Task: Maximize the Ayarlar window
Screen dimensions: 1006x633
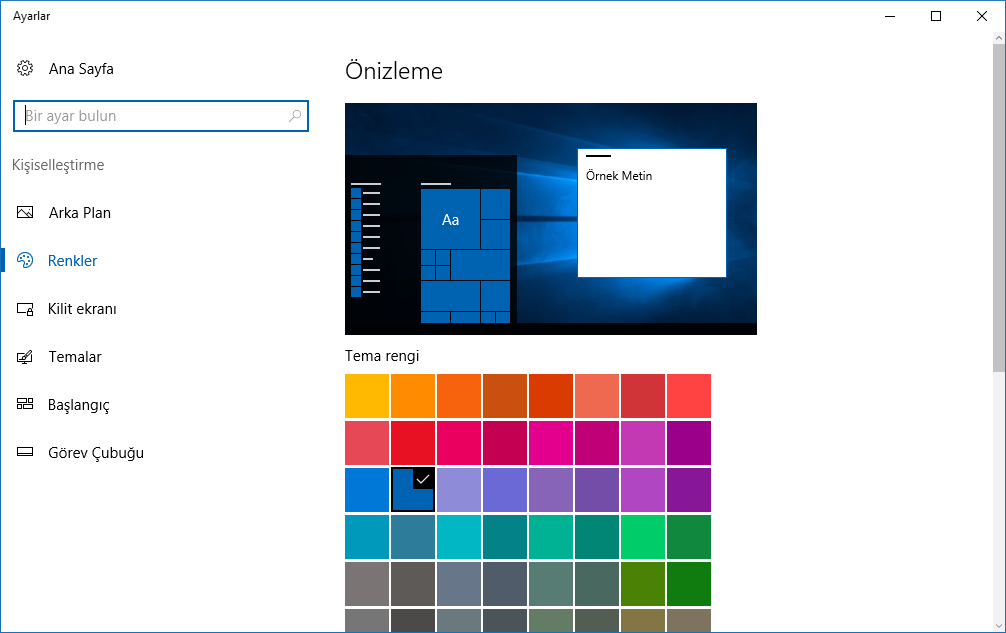Action: (x=935, y=16)
